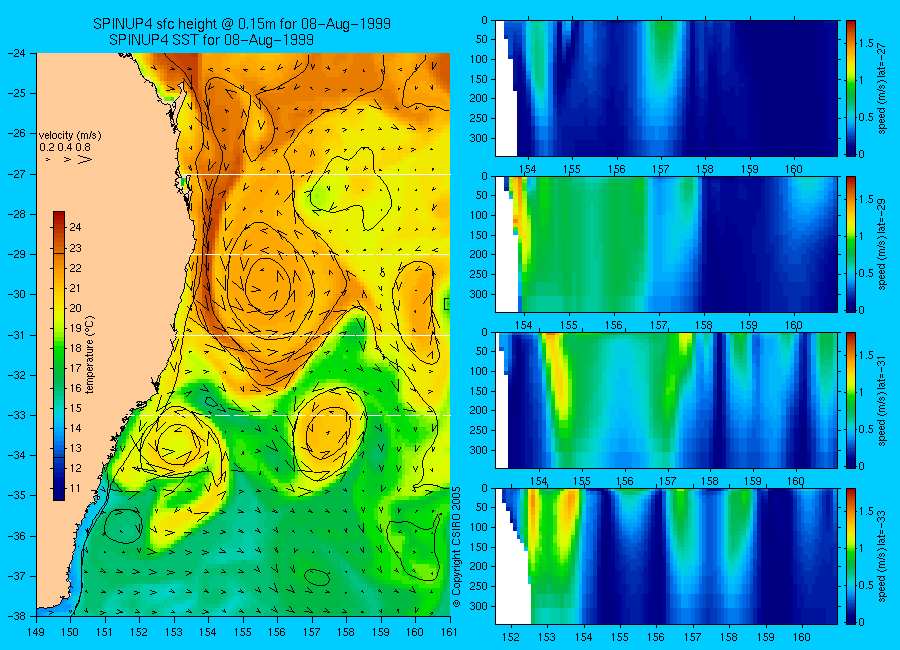900x650 pixels.
Task: Click the 'temperature (°C)' color bar label
Action: tap(90, 355)
